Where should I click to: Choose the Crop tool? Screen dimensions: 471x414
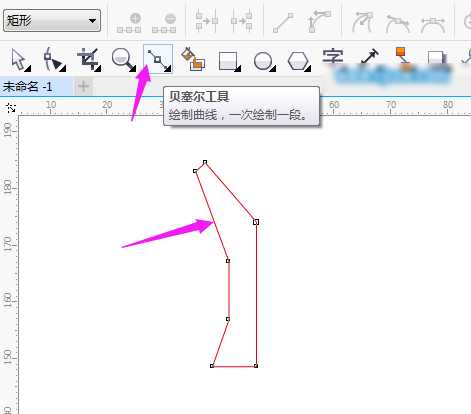pos(89,59)
